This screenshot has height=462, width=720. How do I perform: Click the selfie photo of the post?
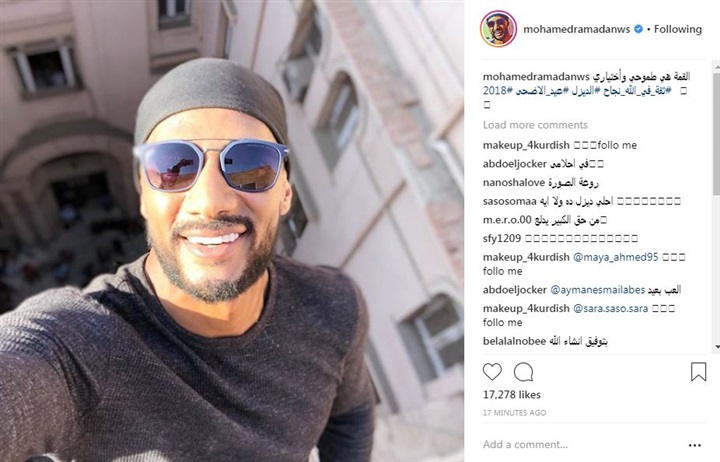[232, 231]
